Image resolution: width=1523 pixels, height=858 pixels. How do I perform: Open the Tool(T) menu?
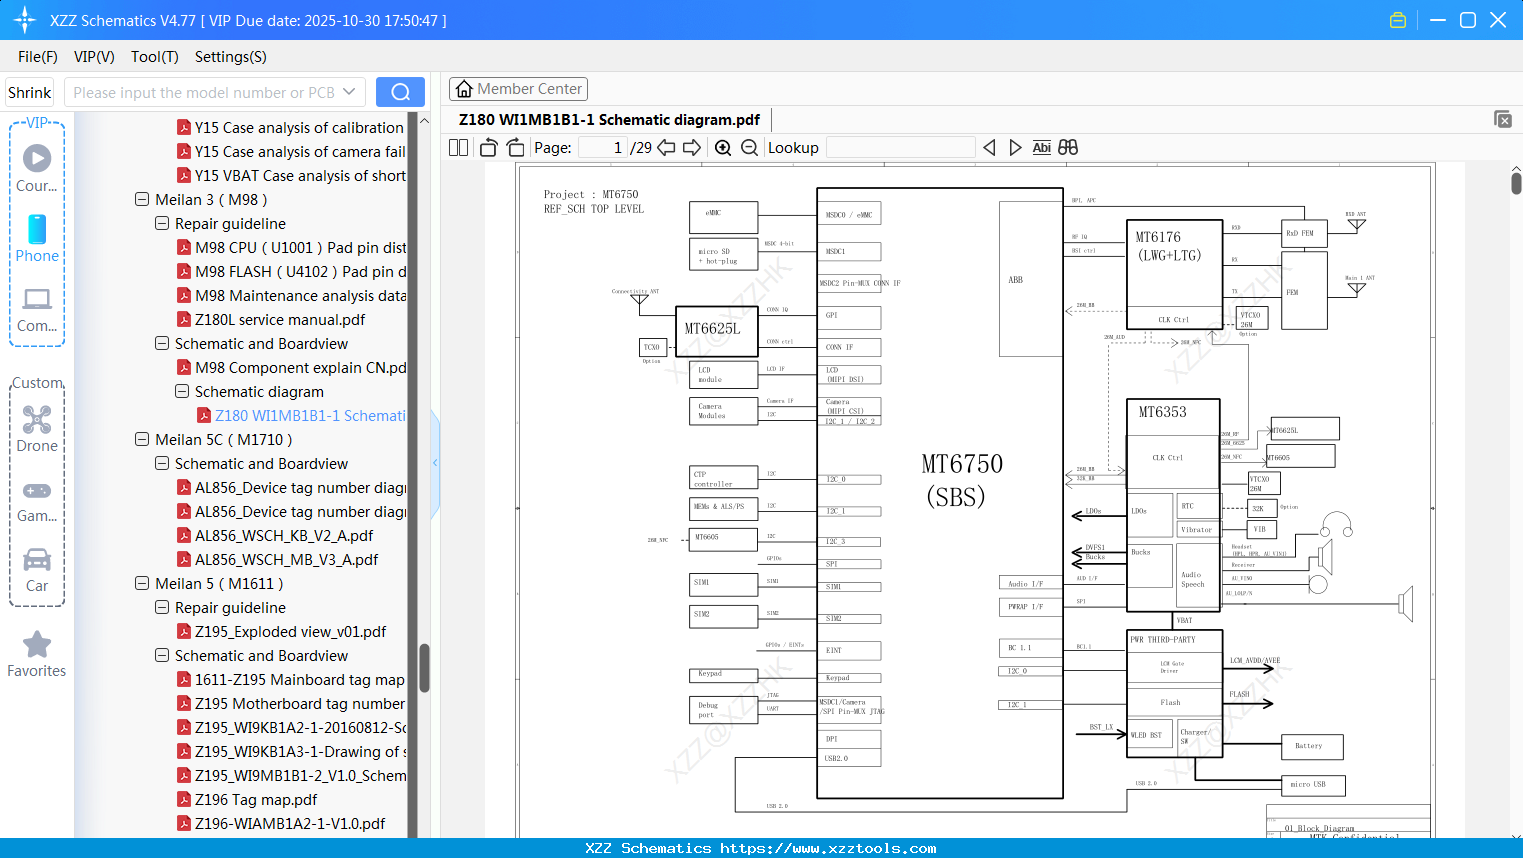point(154,57)
